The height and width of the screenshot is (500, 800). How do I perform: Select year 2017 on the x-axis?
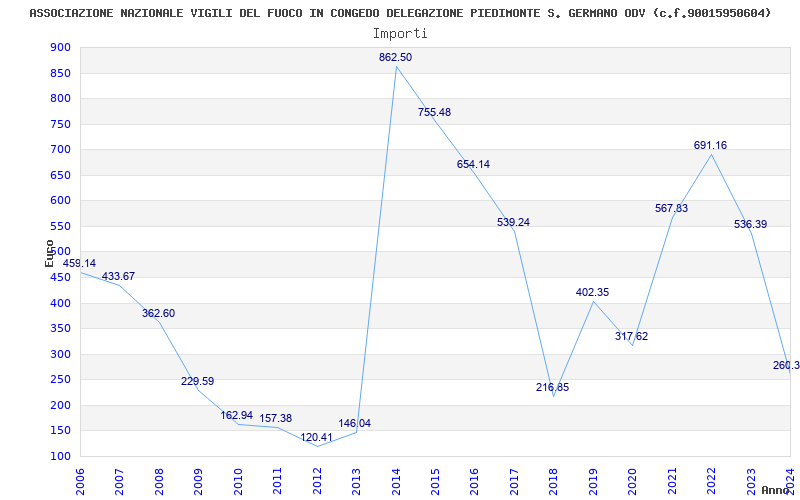click(514, 481)
